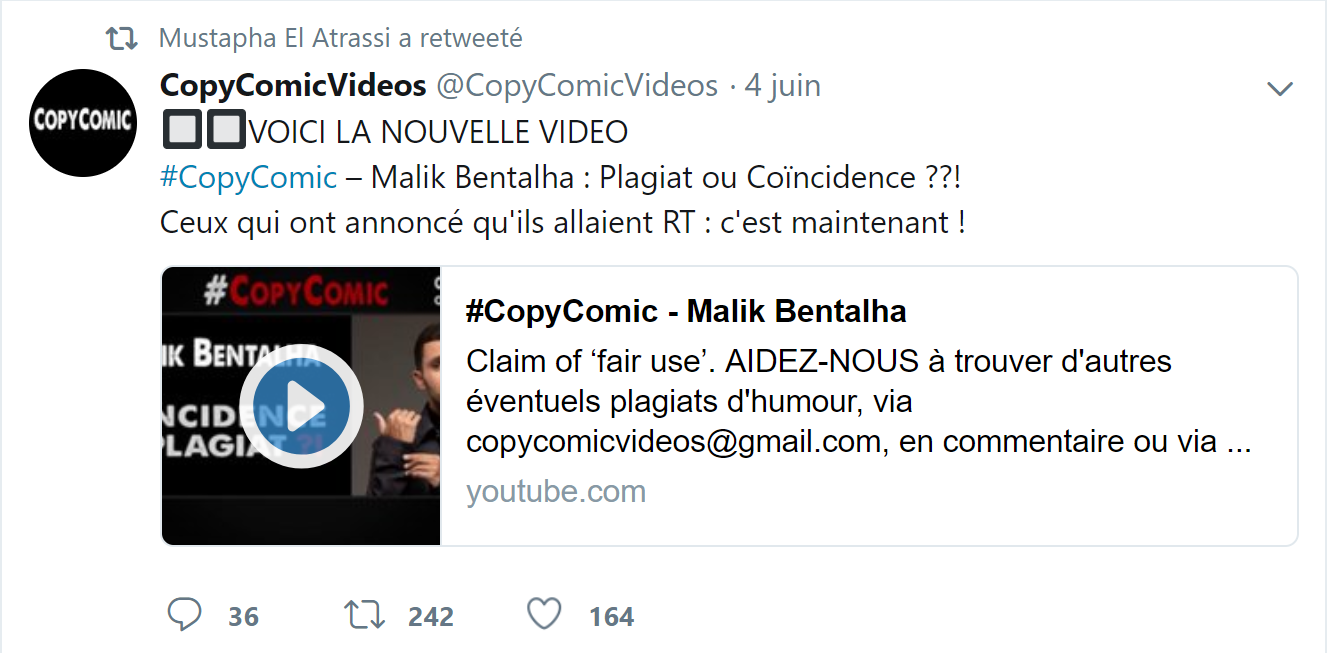Click the reply count of 36
The width and height of the screenshot is (1327, 653).
coord(243,617)
